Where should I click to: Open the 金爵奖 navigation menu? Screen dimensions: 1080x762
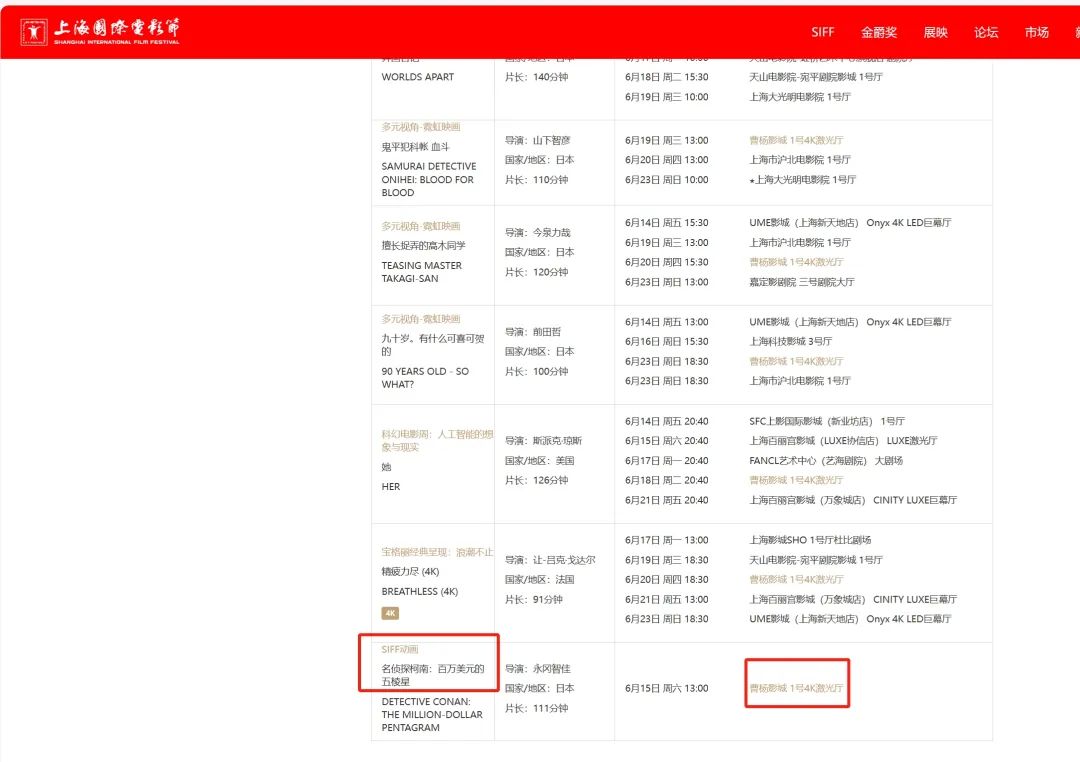879,32
